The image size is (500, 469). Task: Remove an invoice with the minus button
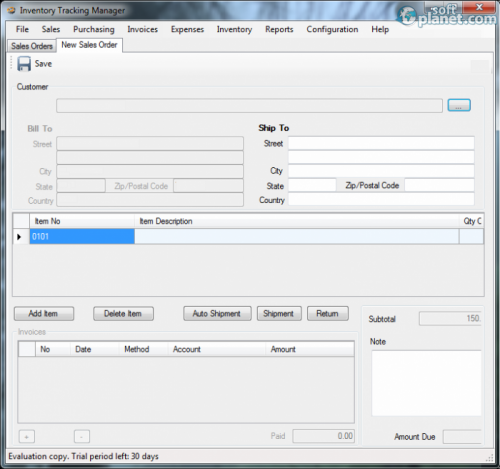coord(82,437)
